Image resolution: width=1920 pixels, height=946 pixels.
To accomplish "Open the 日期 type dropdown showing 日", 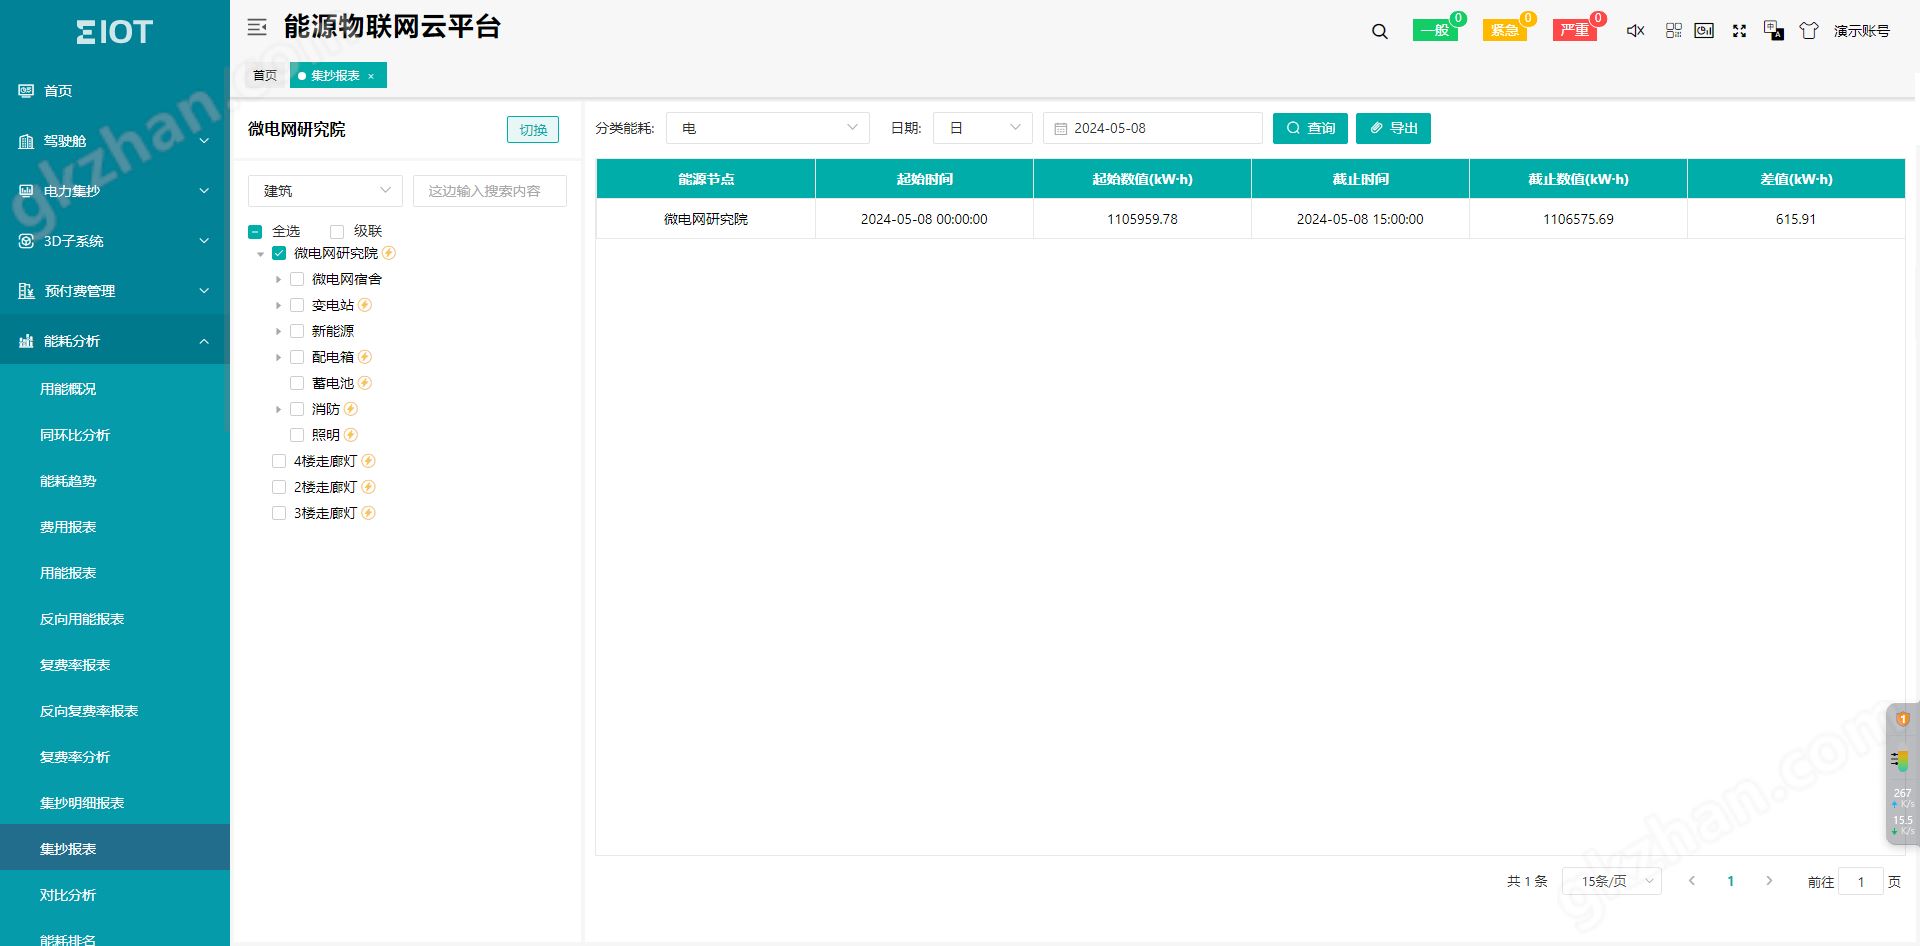I will pyautogui.click(x=982, y=128).
